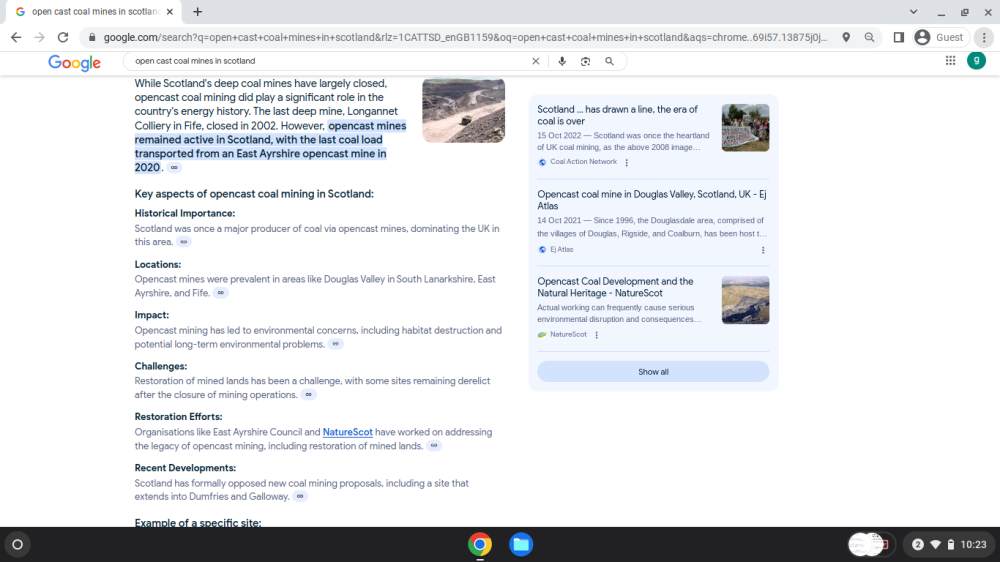This screenshot has width=1000, height=562.
Task: Open the NatureScot landscape thumbnail
Action: point(746,300)
